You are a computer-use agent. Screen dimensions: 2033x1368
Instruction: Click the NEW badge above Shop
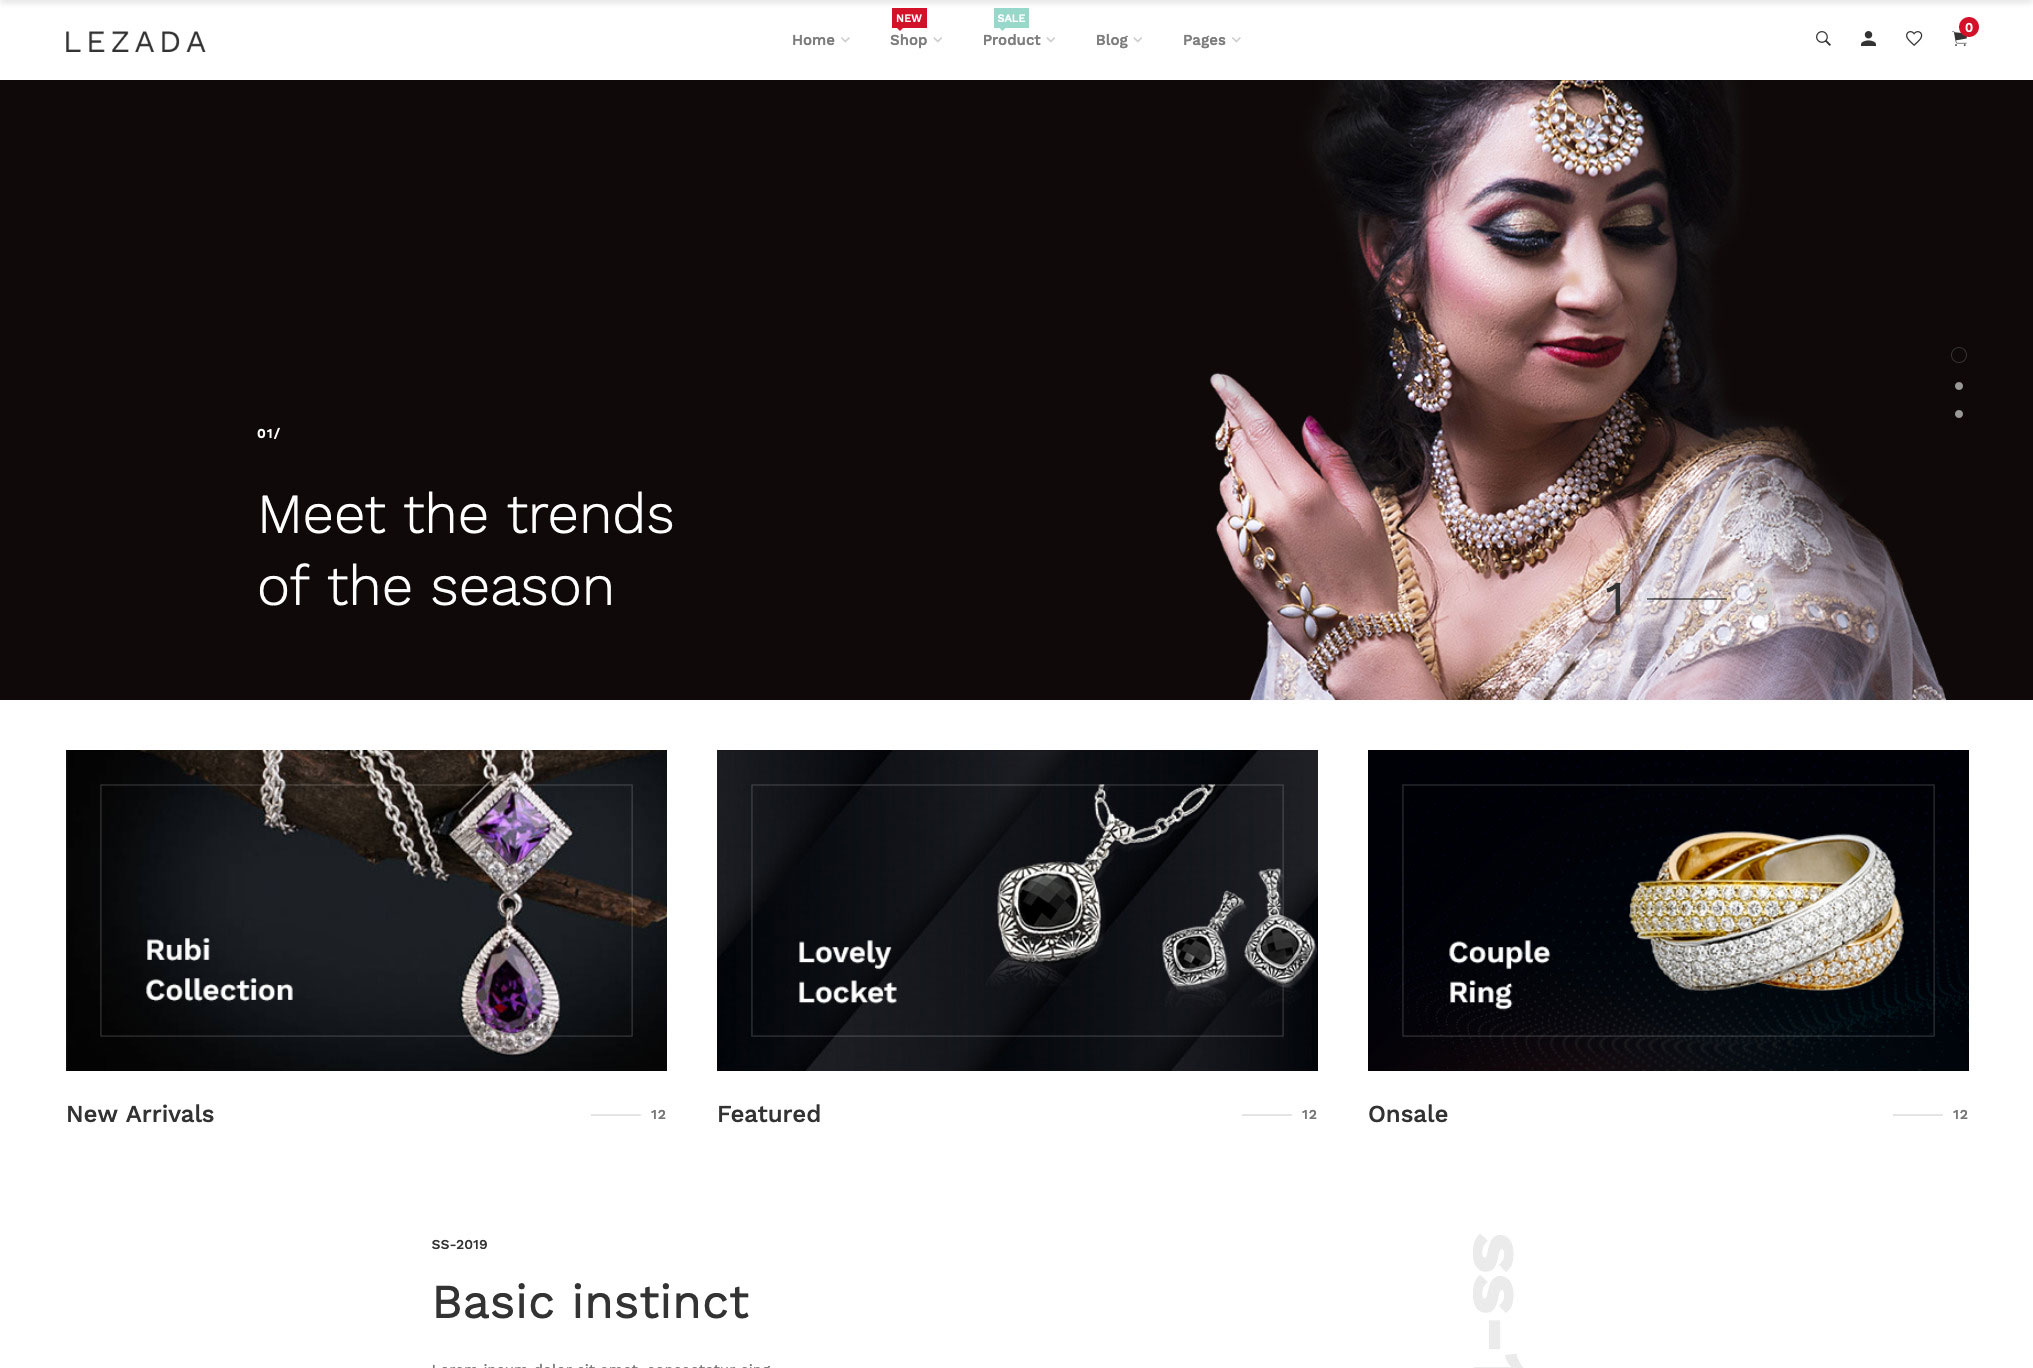(909, 18)
